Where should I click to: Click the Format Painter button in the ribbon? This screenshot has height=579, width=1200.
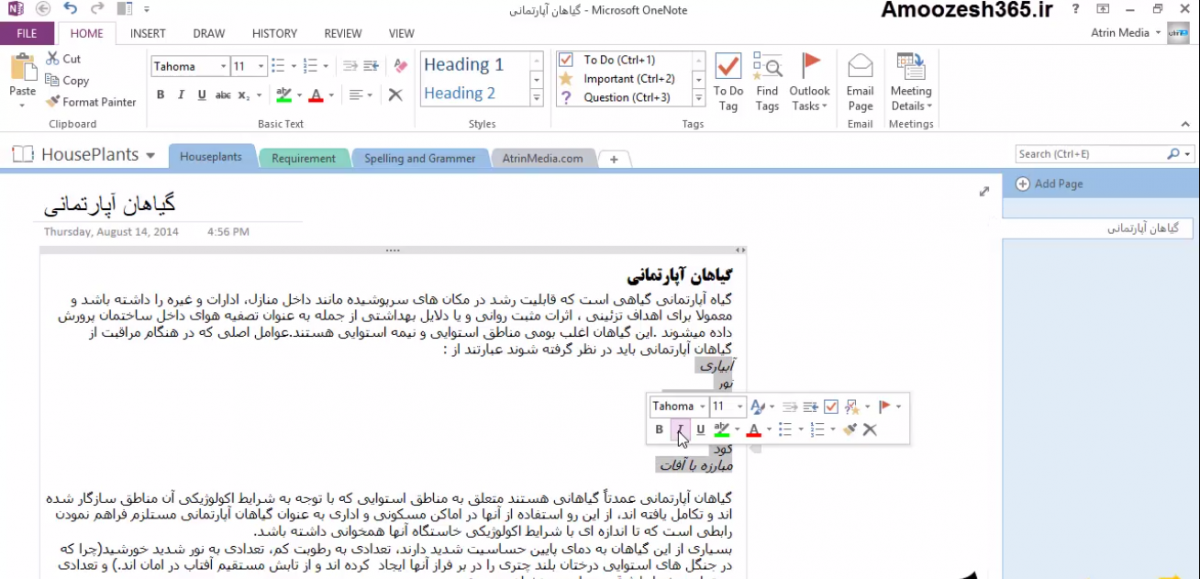click(91, 102)
